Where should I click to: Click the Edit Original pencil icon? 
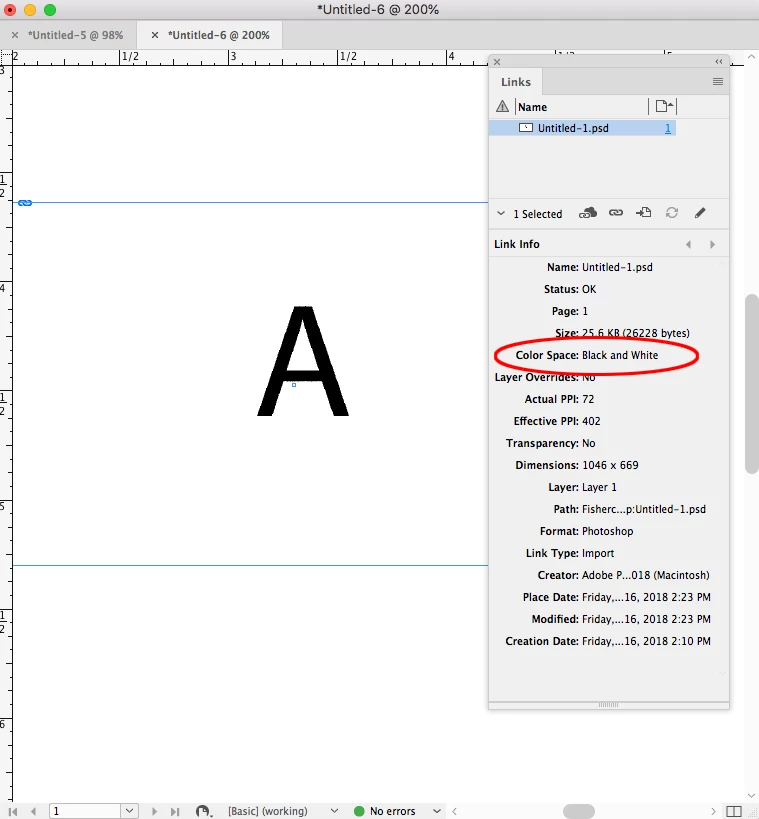tap(700, 213)
